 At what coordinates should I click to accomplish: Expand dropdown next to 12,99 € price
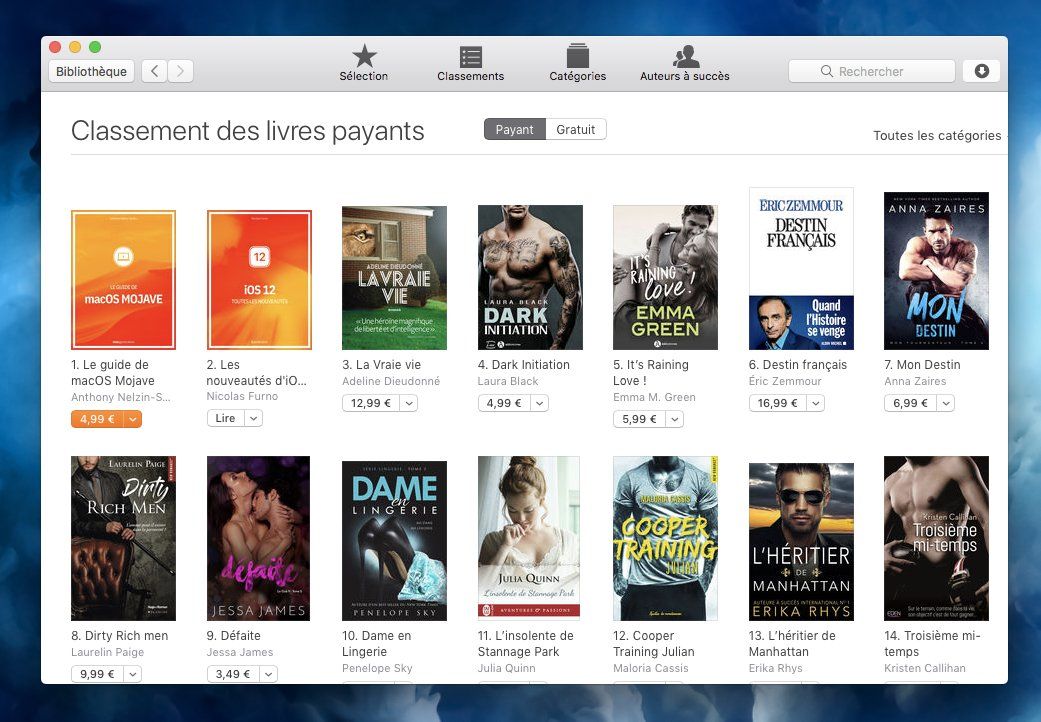tap(409, 403)
